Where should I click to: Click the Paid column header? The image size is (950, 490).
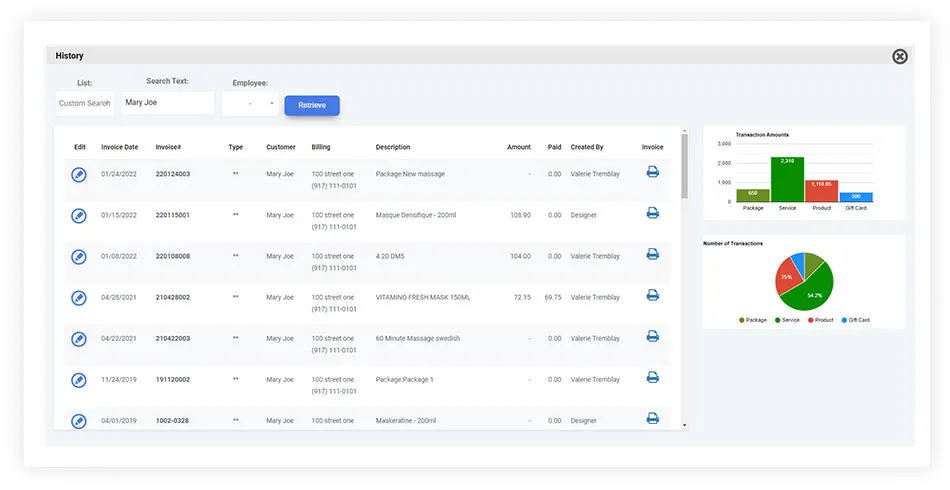click(554, 147)
